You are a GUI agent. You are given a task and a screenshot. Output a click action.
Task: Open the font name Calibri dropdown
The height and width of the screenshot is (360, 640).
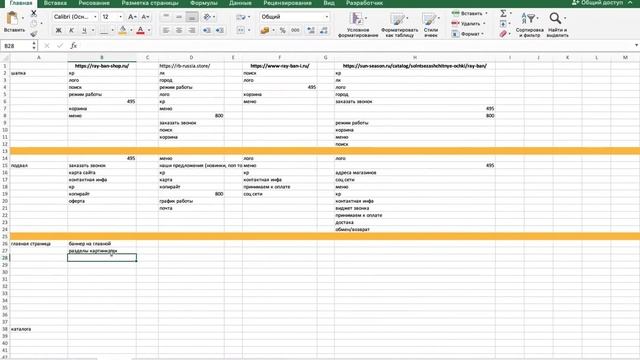coord(95,17)
